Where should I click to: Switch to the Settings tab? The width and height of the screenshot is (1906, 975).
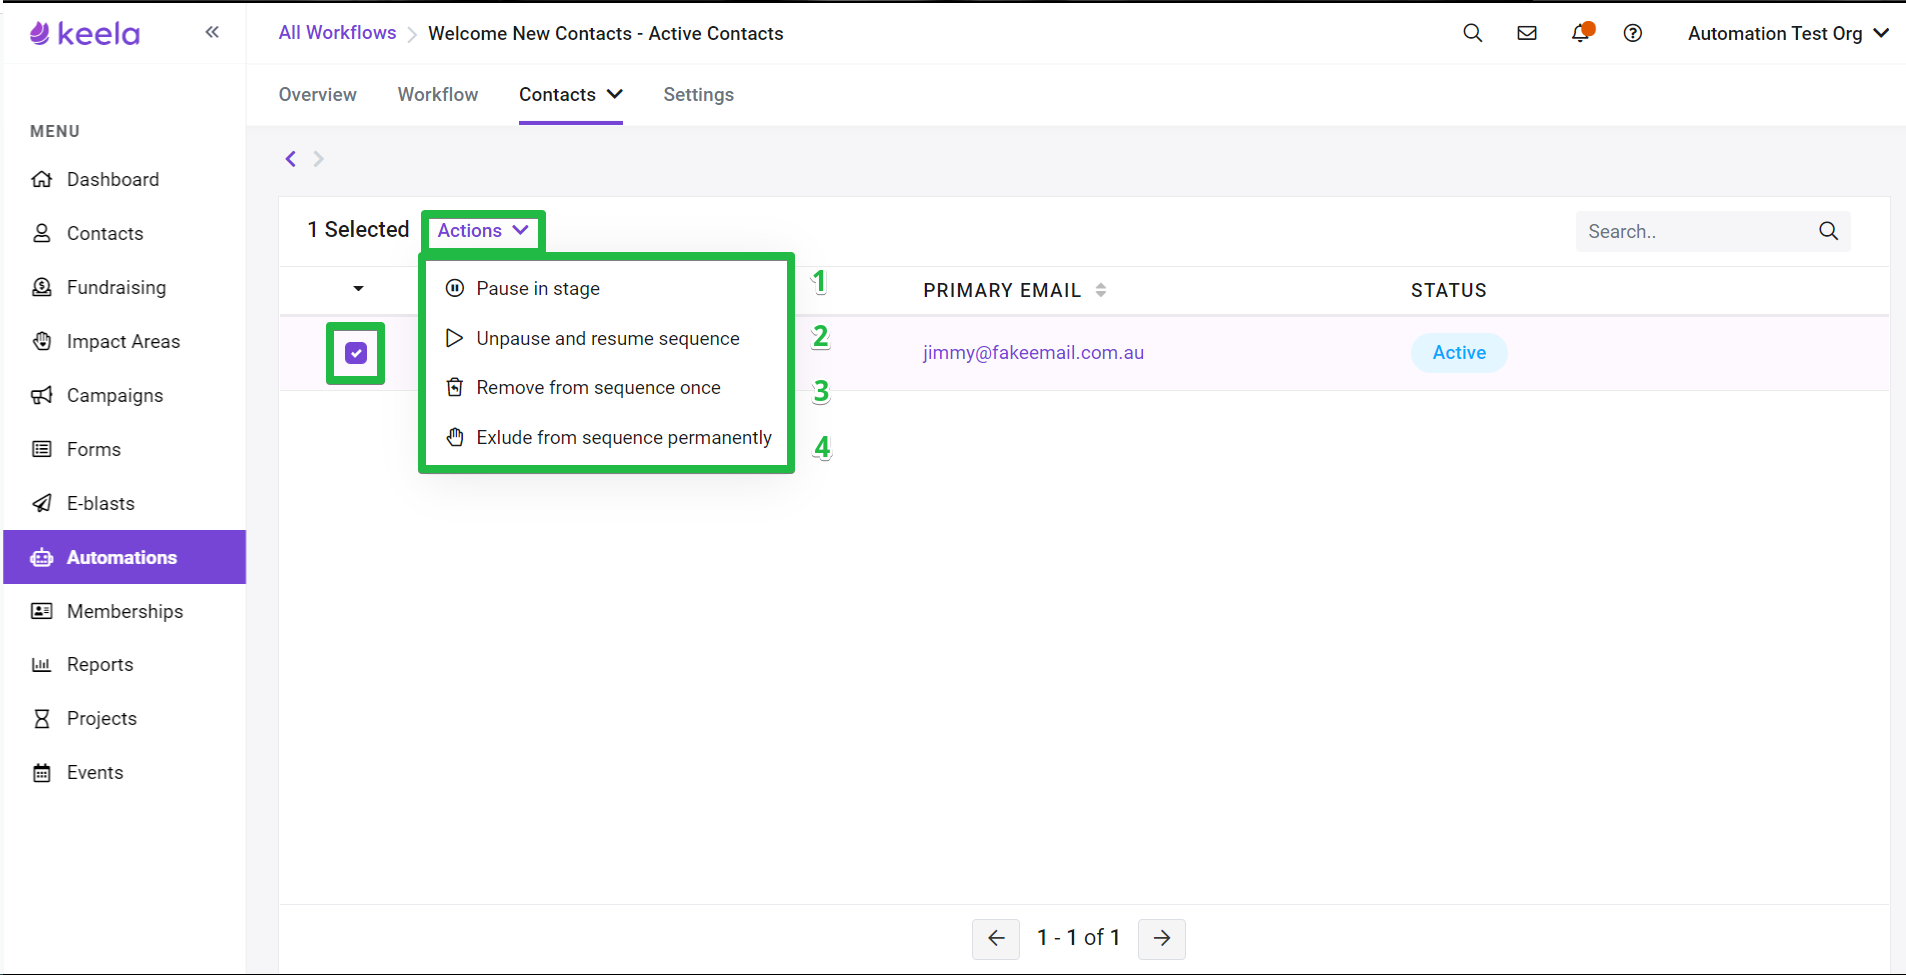699,94
